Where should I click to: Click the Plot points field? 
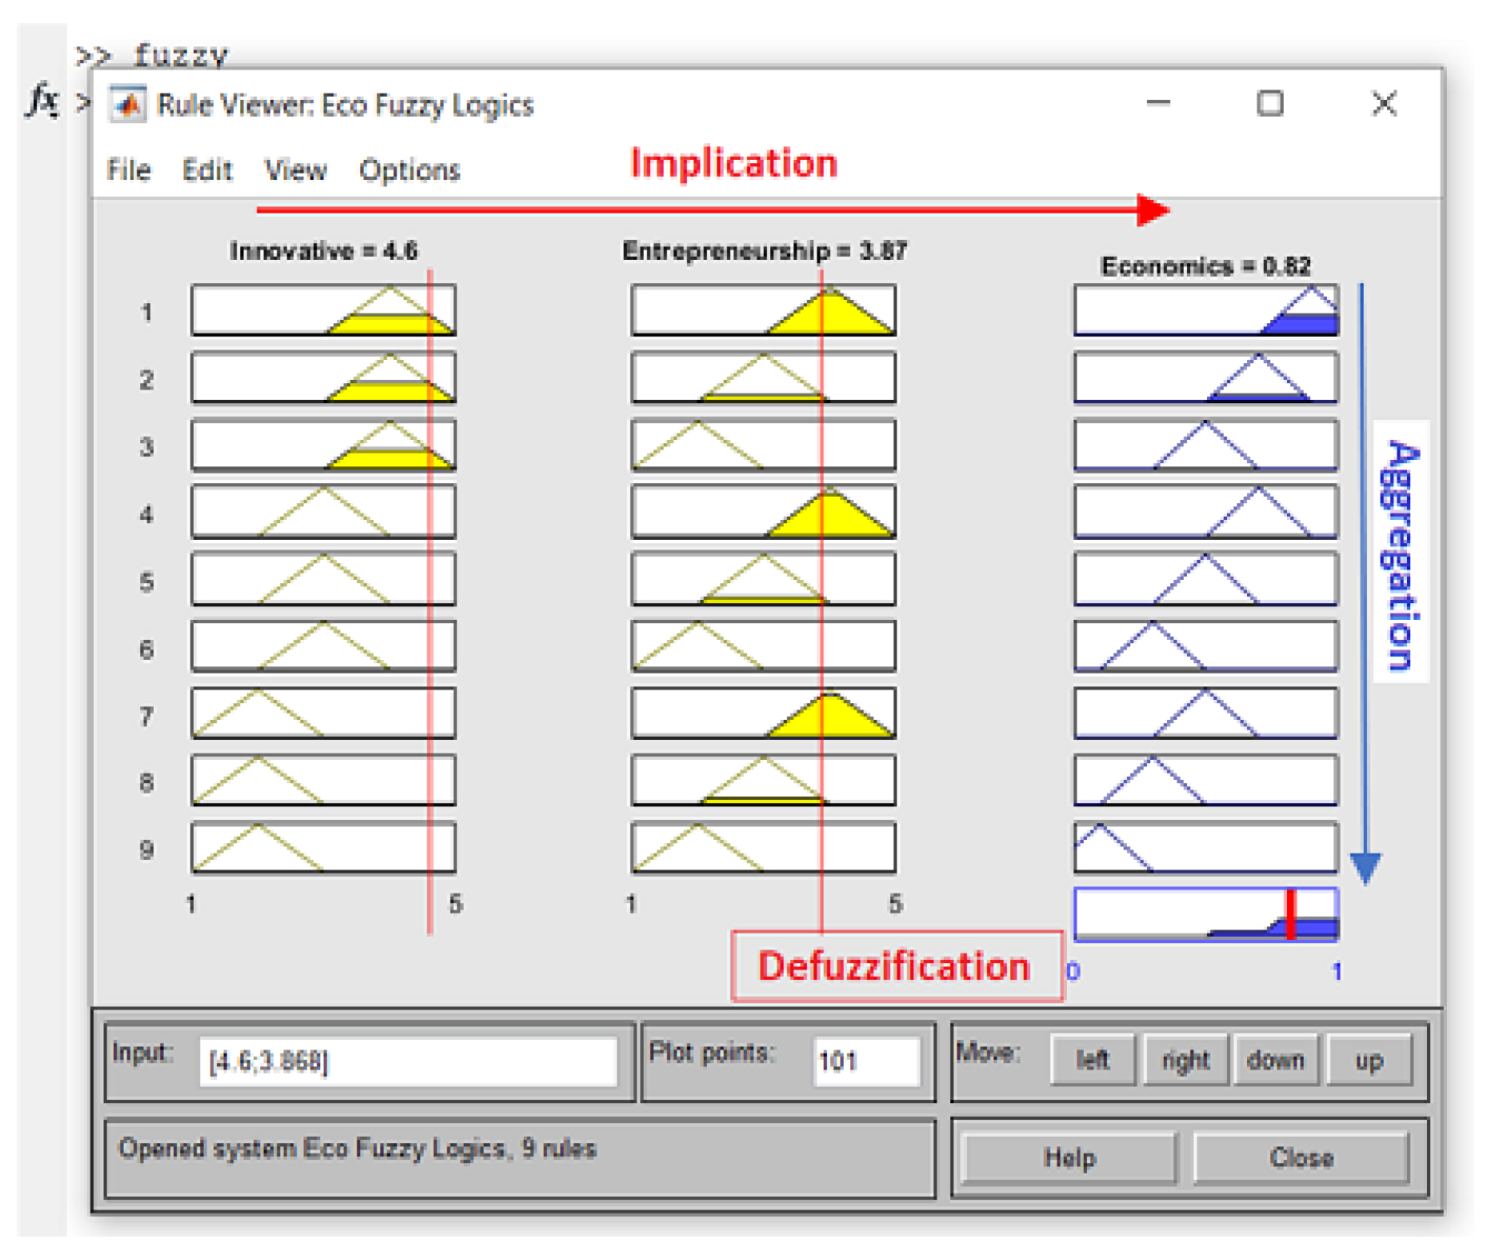865,1061
